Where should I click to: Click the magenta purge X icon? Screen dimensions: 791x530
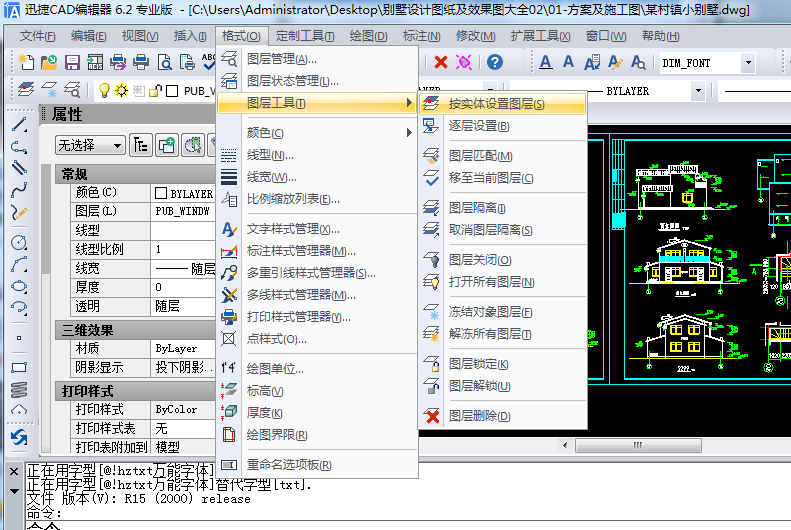(464, 63)
